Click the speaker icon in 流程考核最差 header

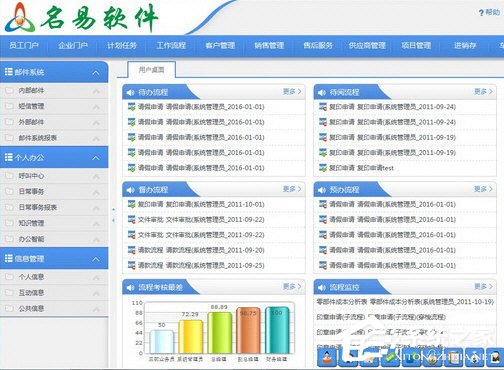pyautogui.click(x=130, y=287)
